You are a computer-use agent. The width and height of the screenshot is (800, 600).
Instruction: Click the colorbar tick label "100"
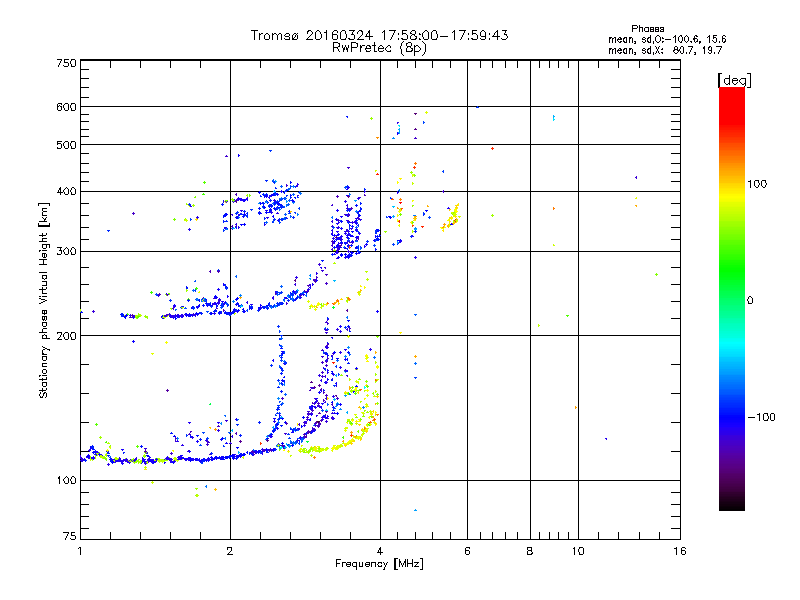point(757,184)
